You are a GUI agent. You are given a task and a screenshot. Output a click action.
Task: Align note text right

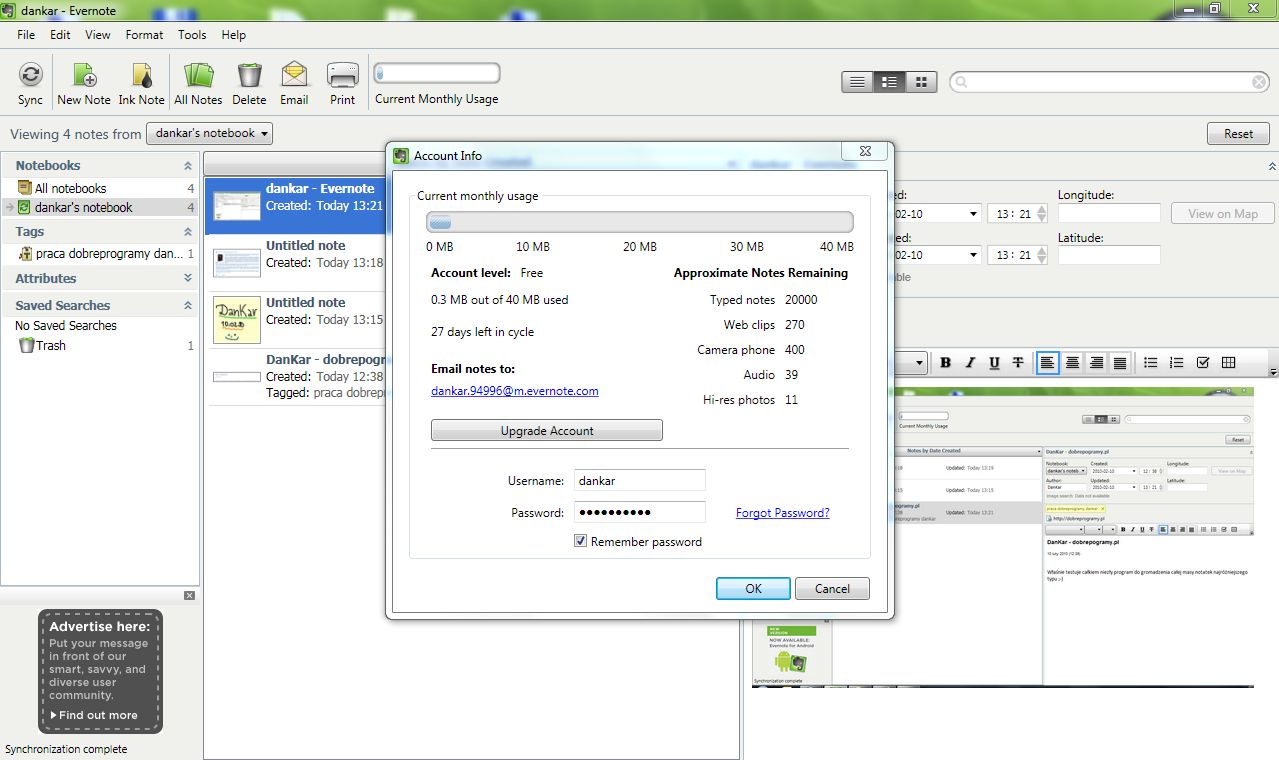click(1096, 363)
